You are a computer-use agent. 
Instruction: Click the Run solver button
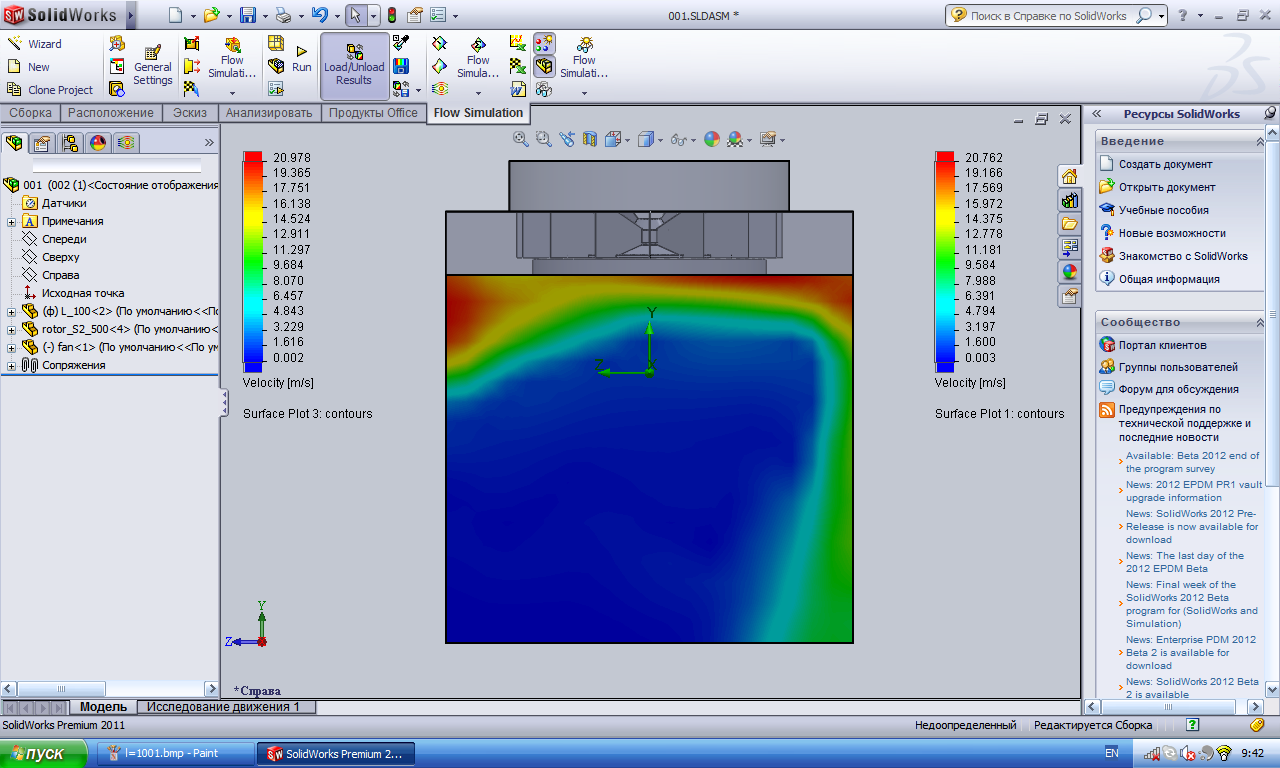coord(301,58)
